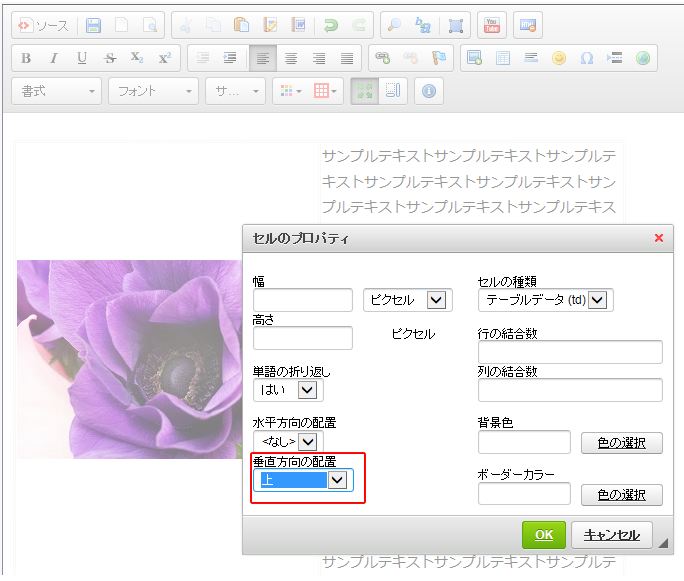684x581 pixels.
Task: Click the insert link chain icon
Action: tap(381, 58)
